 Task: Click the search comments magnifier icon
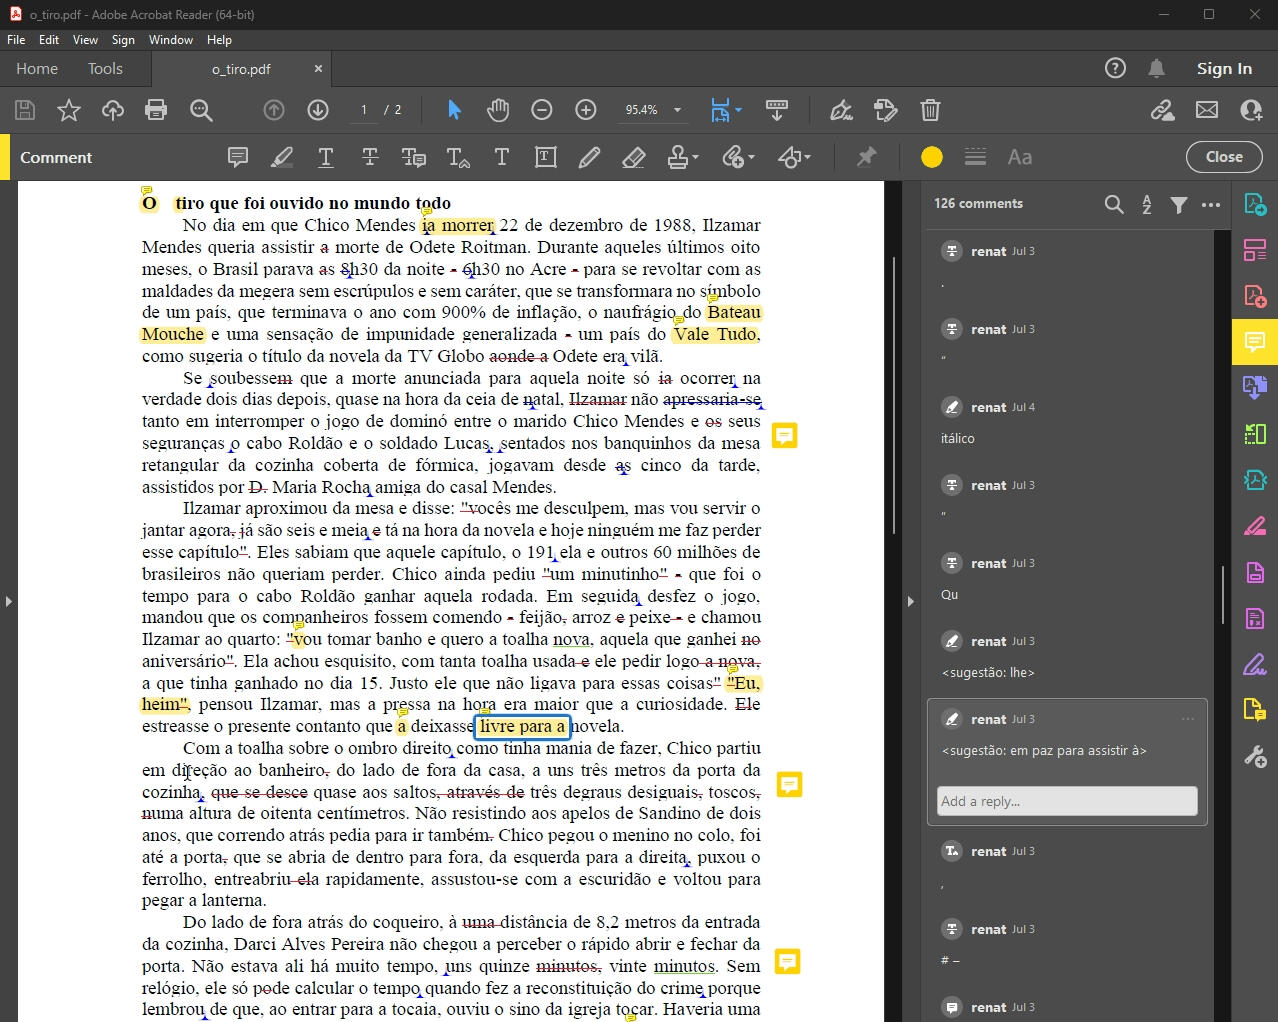(1113, 204)
